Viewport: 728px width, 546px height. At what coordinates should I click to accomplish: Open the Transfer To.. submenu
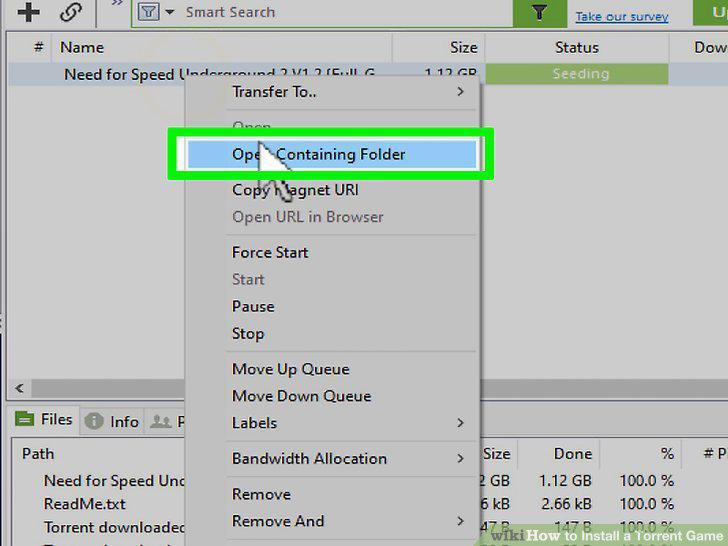332,92
